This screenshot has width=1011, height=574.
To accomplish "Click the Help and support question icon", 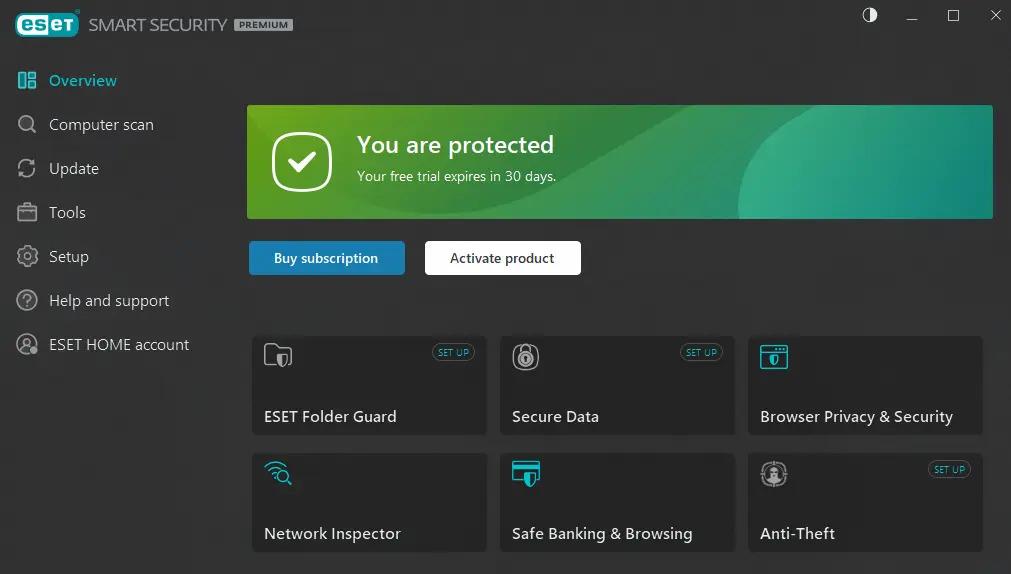I will coord(27,301).
